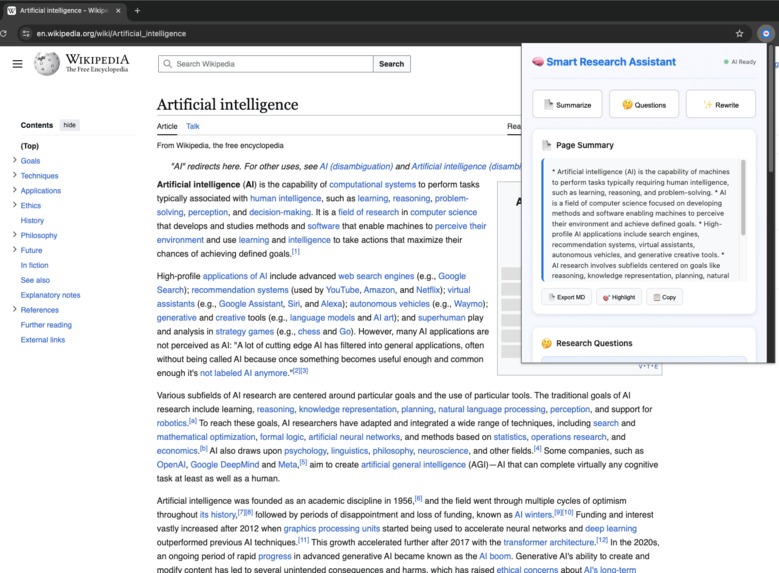
Task: Open site information icon in address bar
Action: click(26, 33)
